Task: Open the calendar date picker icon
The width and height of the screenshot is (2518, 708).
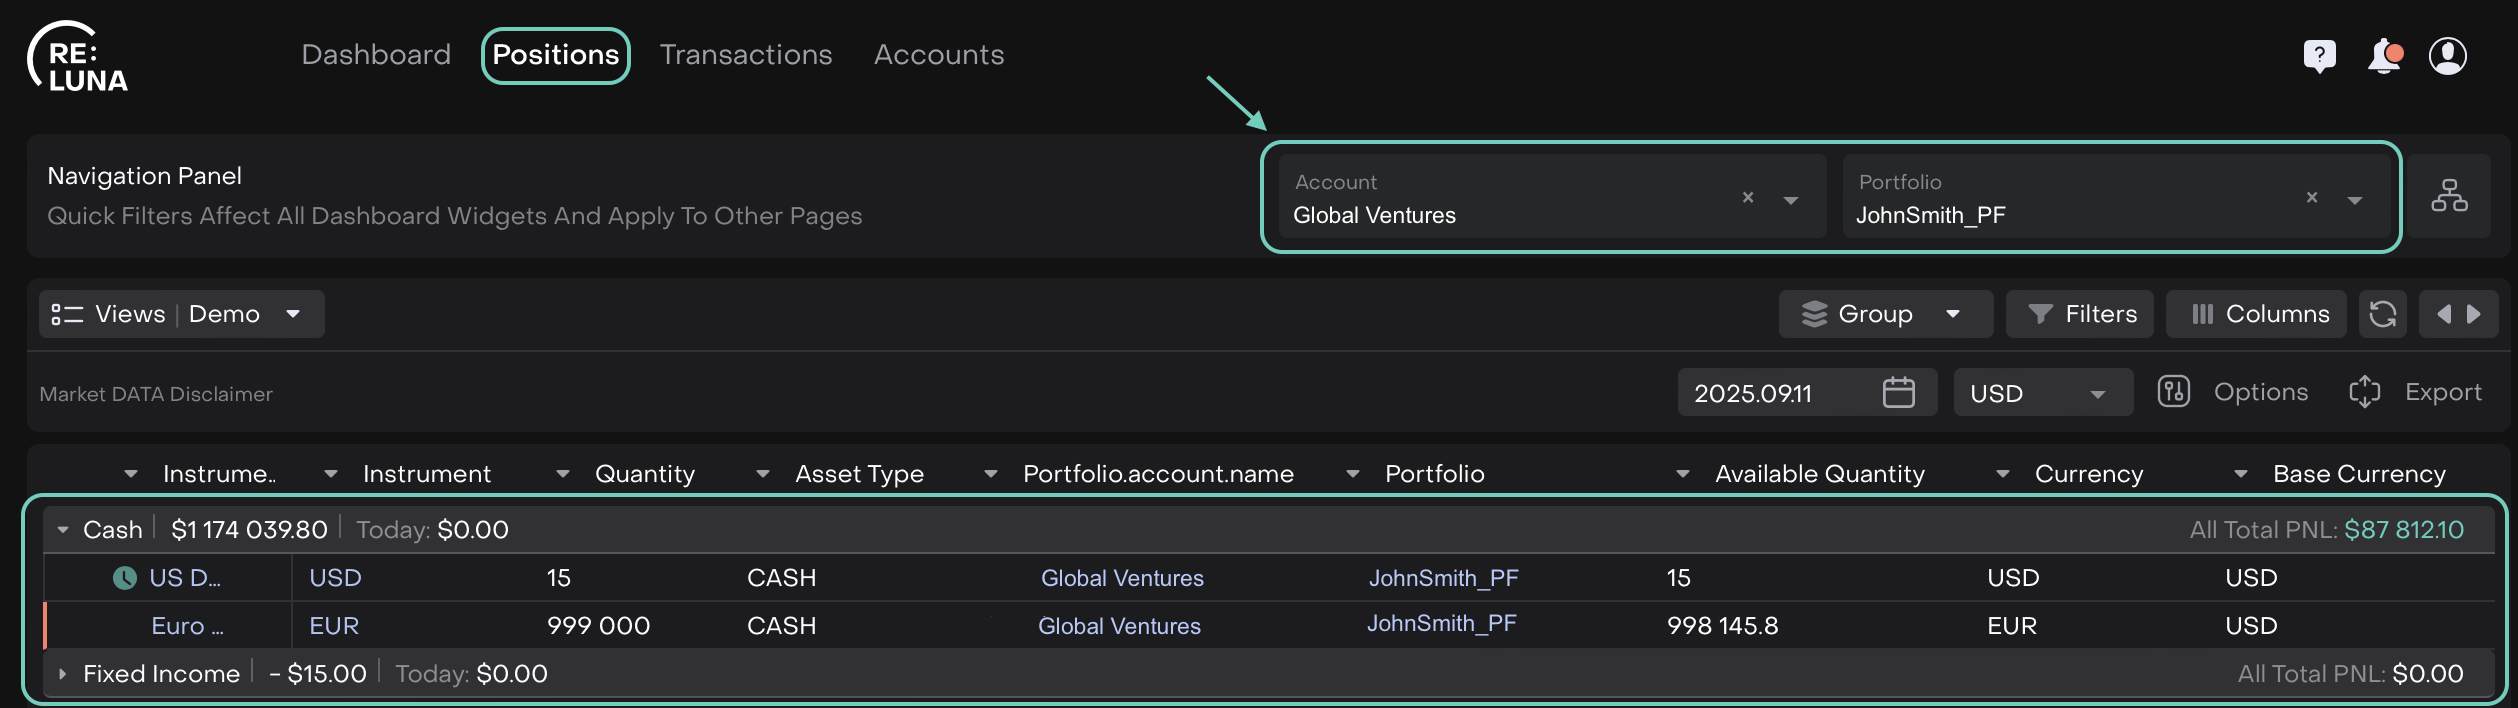Action: pos(1898,392)
